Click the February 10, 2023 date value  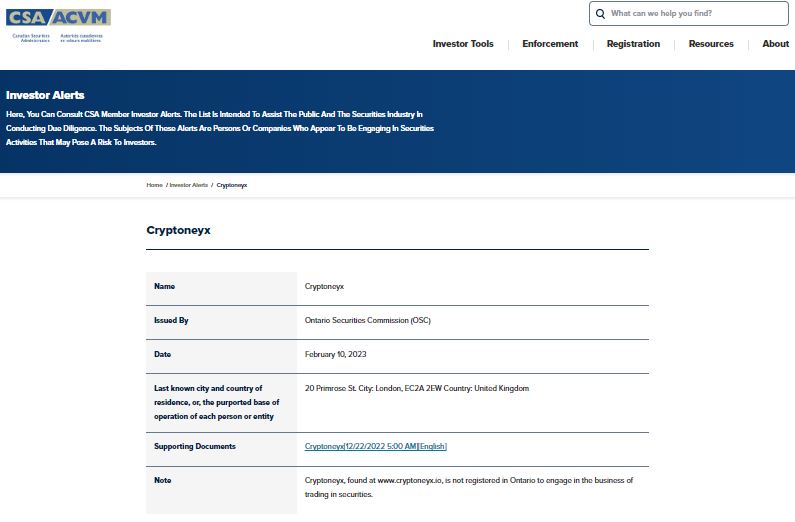(x=335, y=354)
